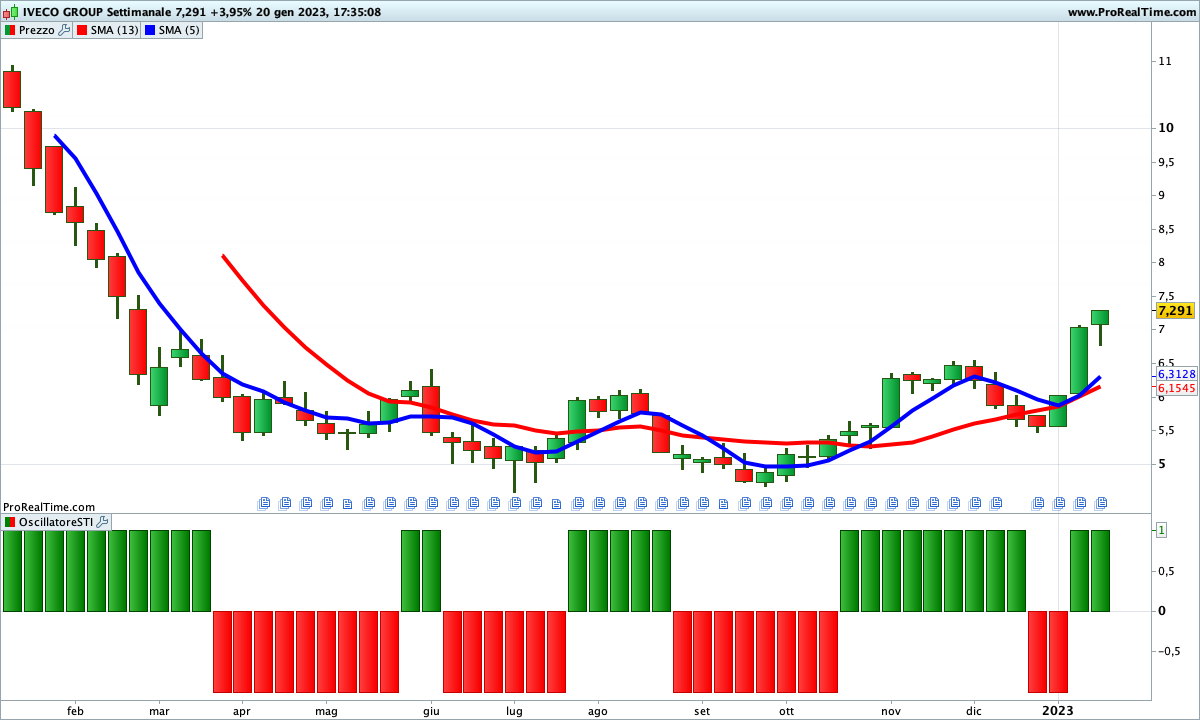The width and height of the screenshot is (1200, 720).
Task: Click the 'feb' label on the time axis
Action: pos(75,711)
